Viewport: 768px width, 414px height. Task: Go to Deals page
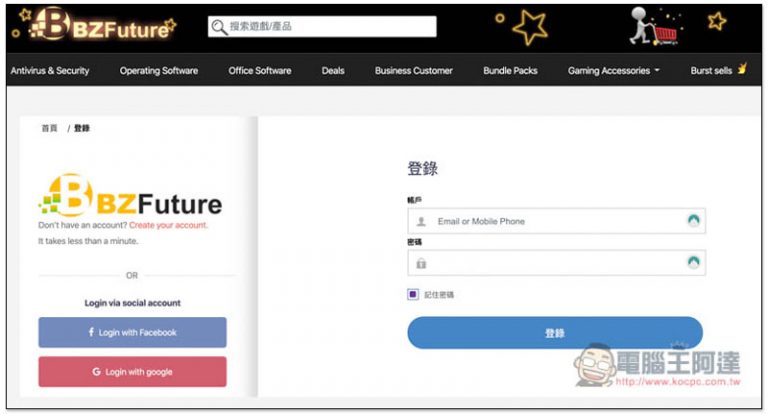(333, 71)
